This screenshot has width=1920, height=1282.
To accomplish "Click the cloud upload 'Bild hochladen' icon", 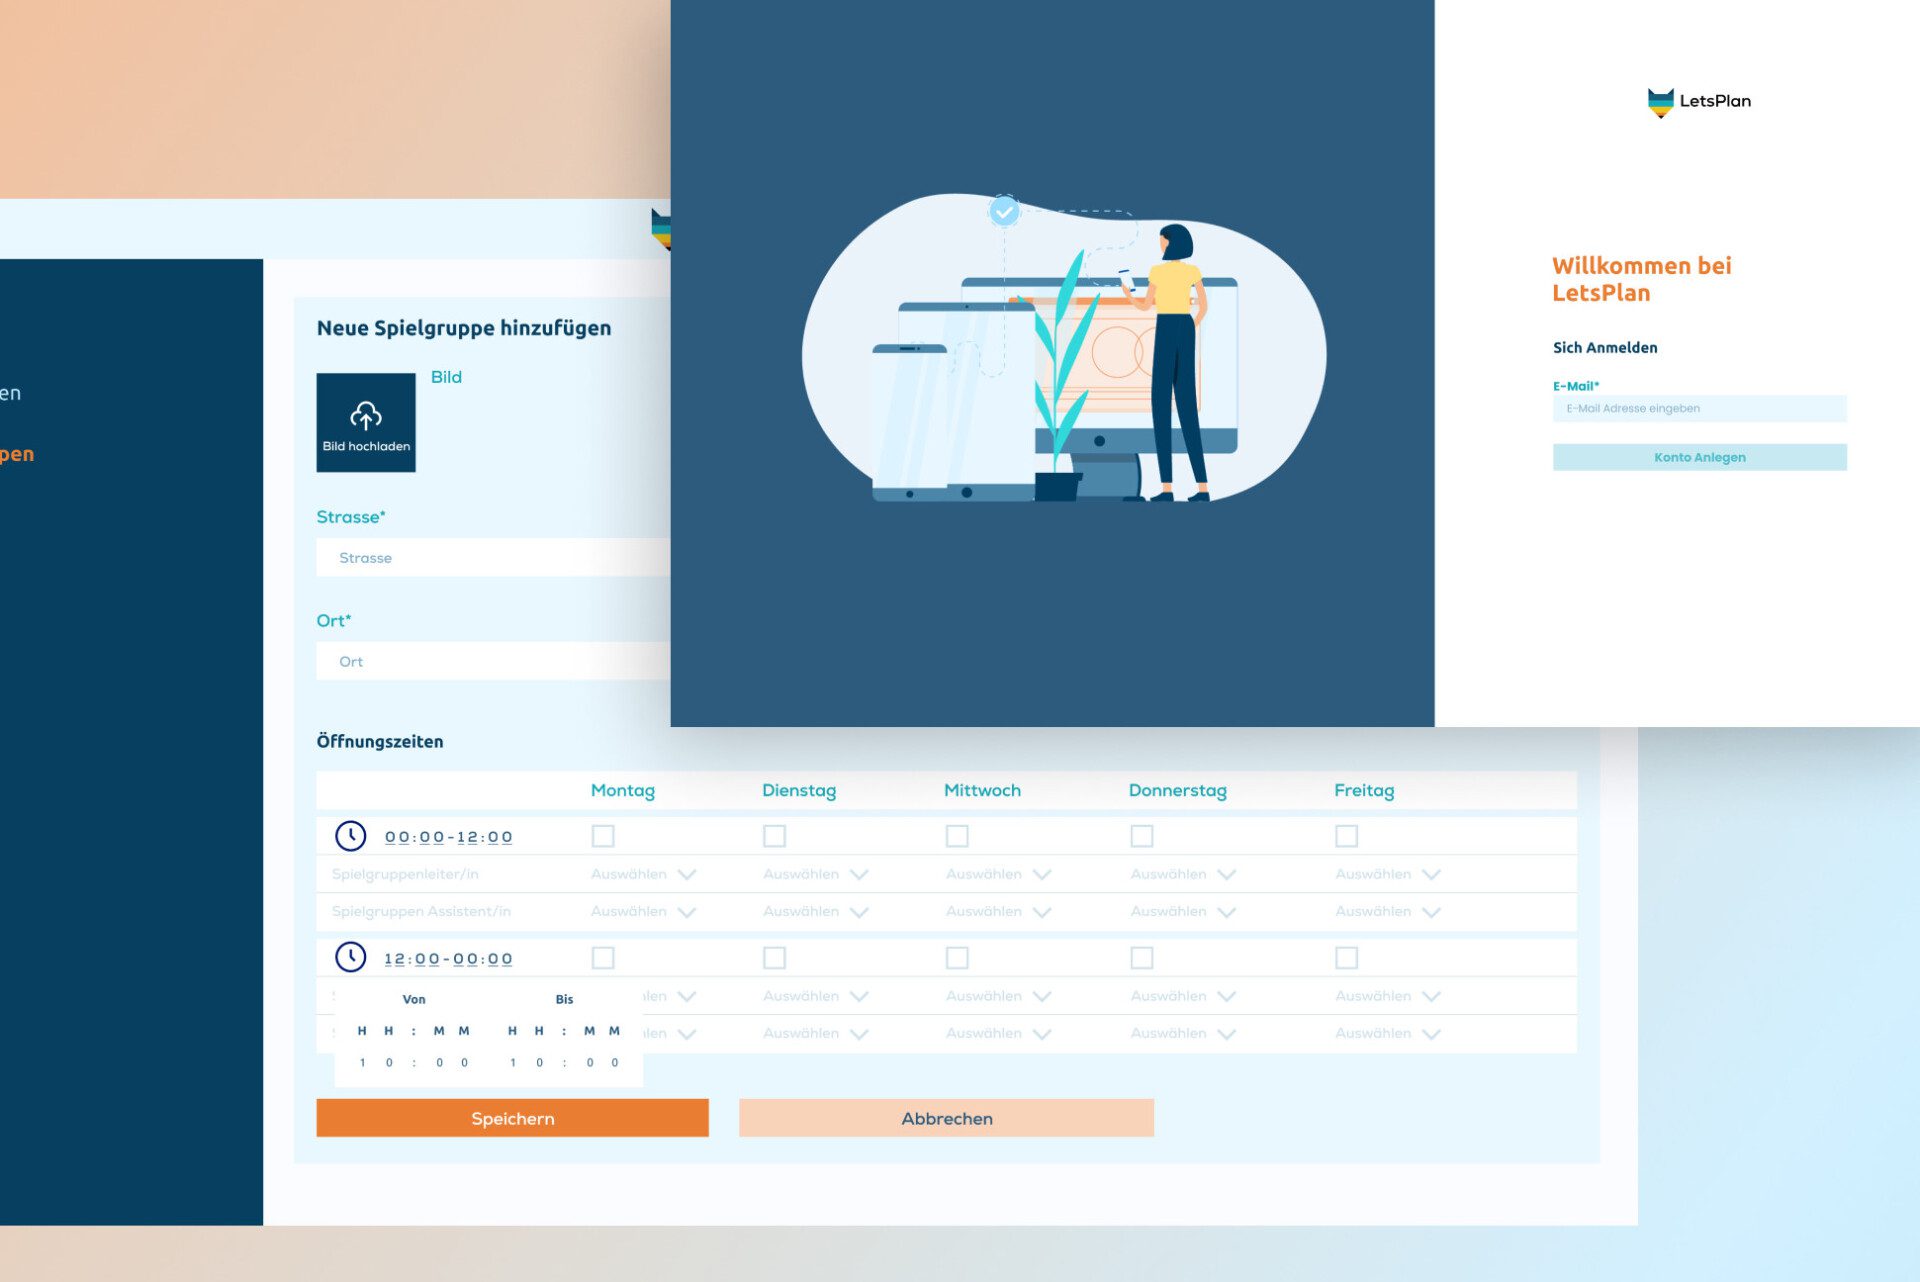I will click(365, 415).
